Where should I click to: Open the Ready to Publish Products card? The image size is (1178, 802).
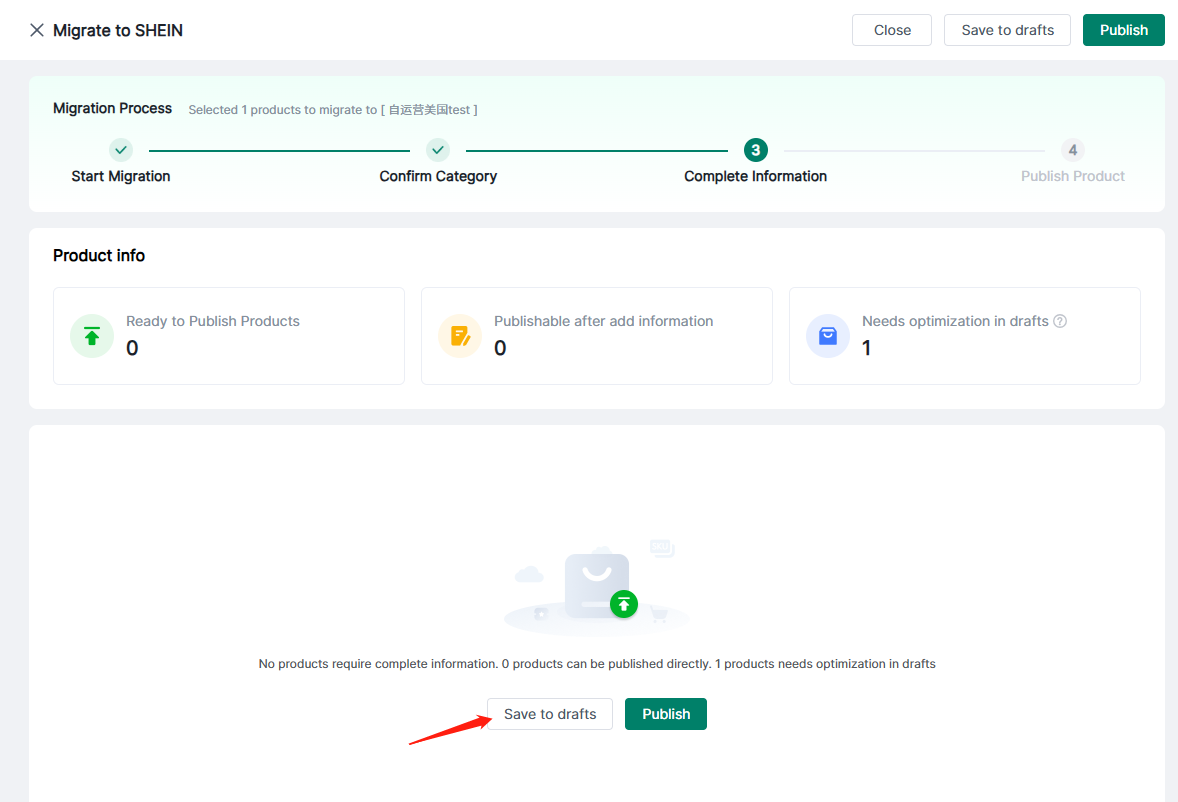(x=228, y=336)
